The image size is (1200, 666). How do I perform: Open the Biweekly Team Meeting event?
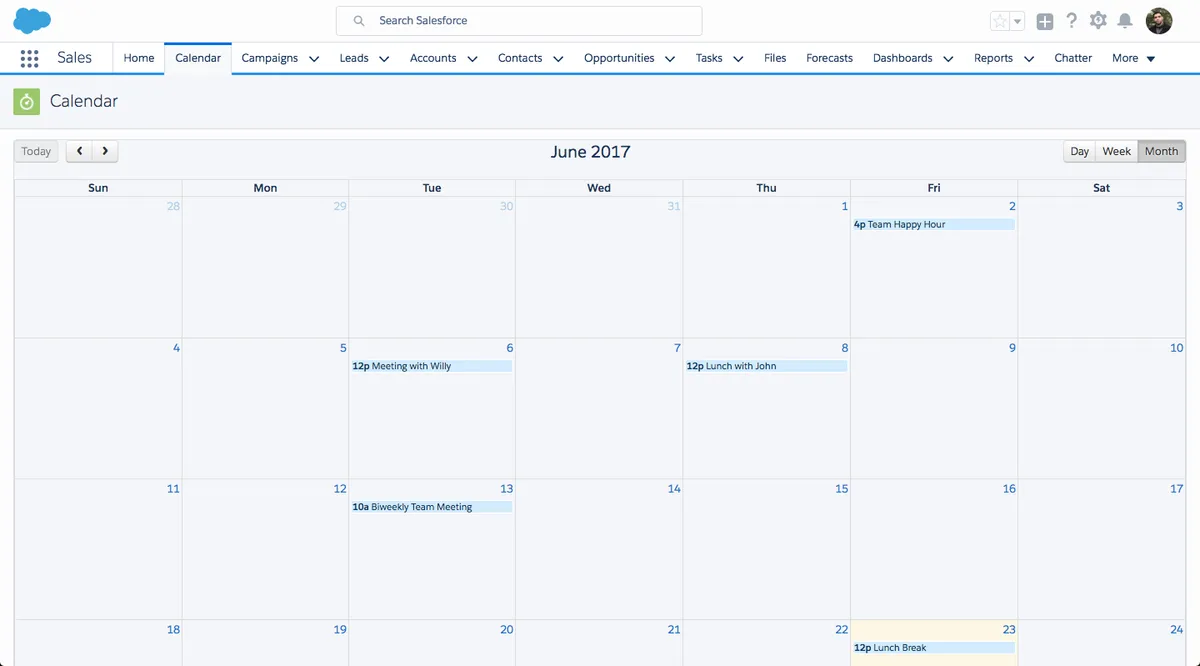(x=431, y=507)
